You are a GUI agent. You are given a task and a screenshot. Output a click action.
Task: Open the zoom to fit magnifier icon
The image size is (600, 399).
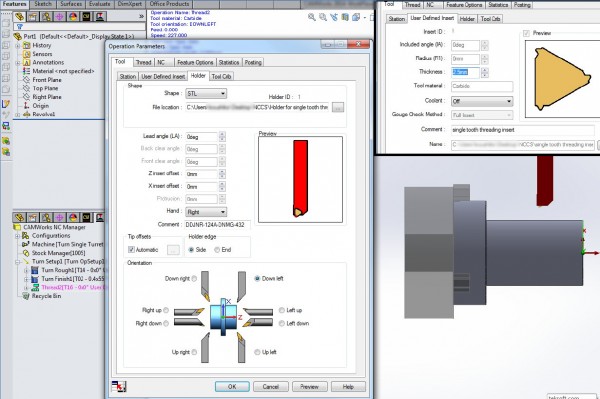[312, 17]
